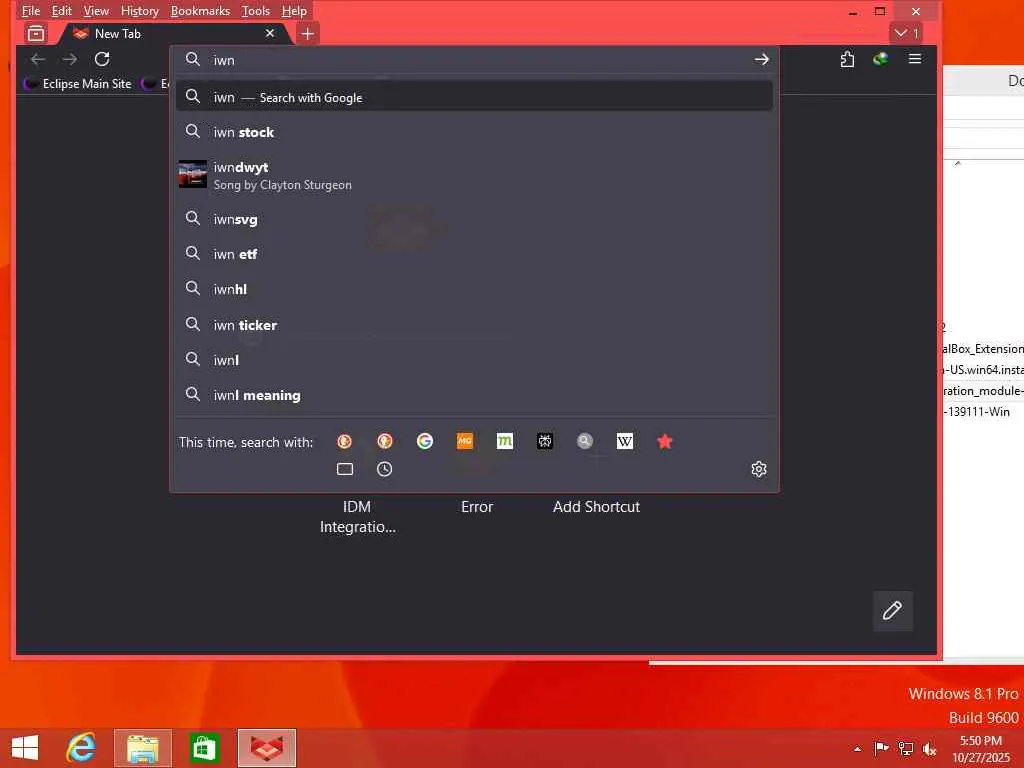The width and height of the screenshot is (1024, 768).
Task: Click the muted volume tray icon
Action: (x=929, y=749)
